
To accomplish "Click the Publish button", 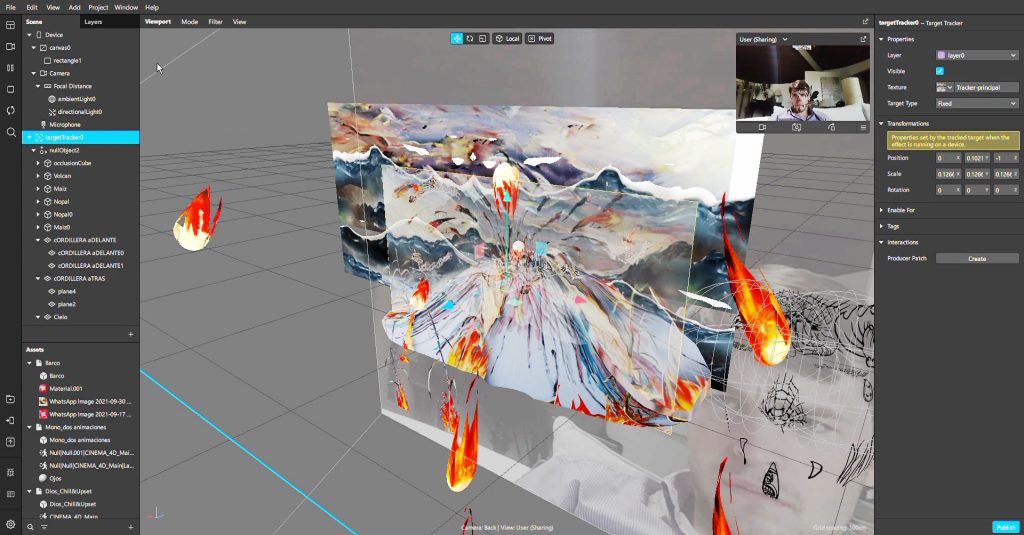I will click(1005, 527).
